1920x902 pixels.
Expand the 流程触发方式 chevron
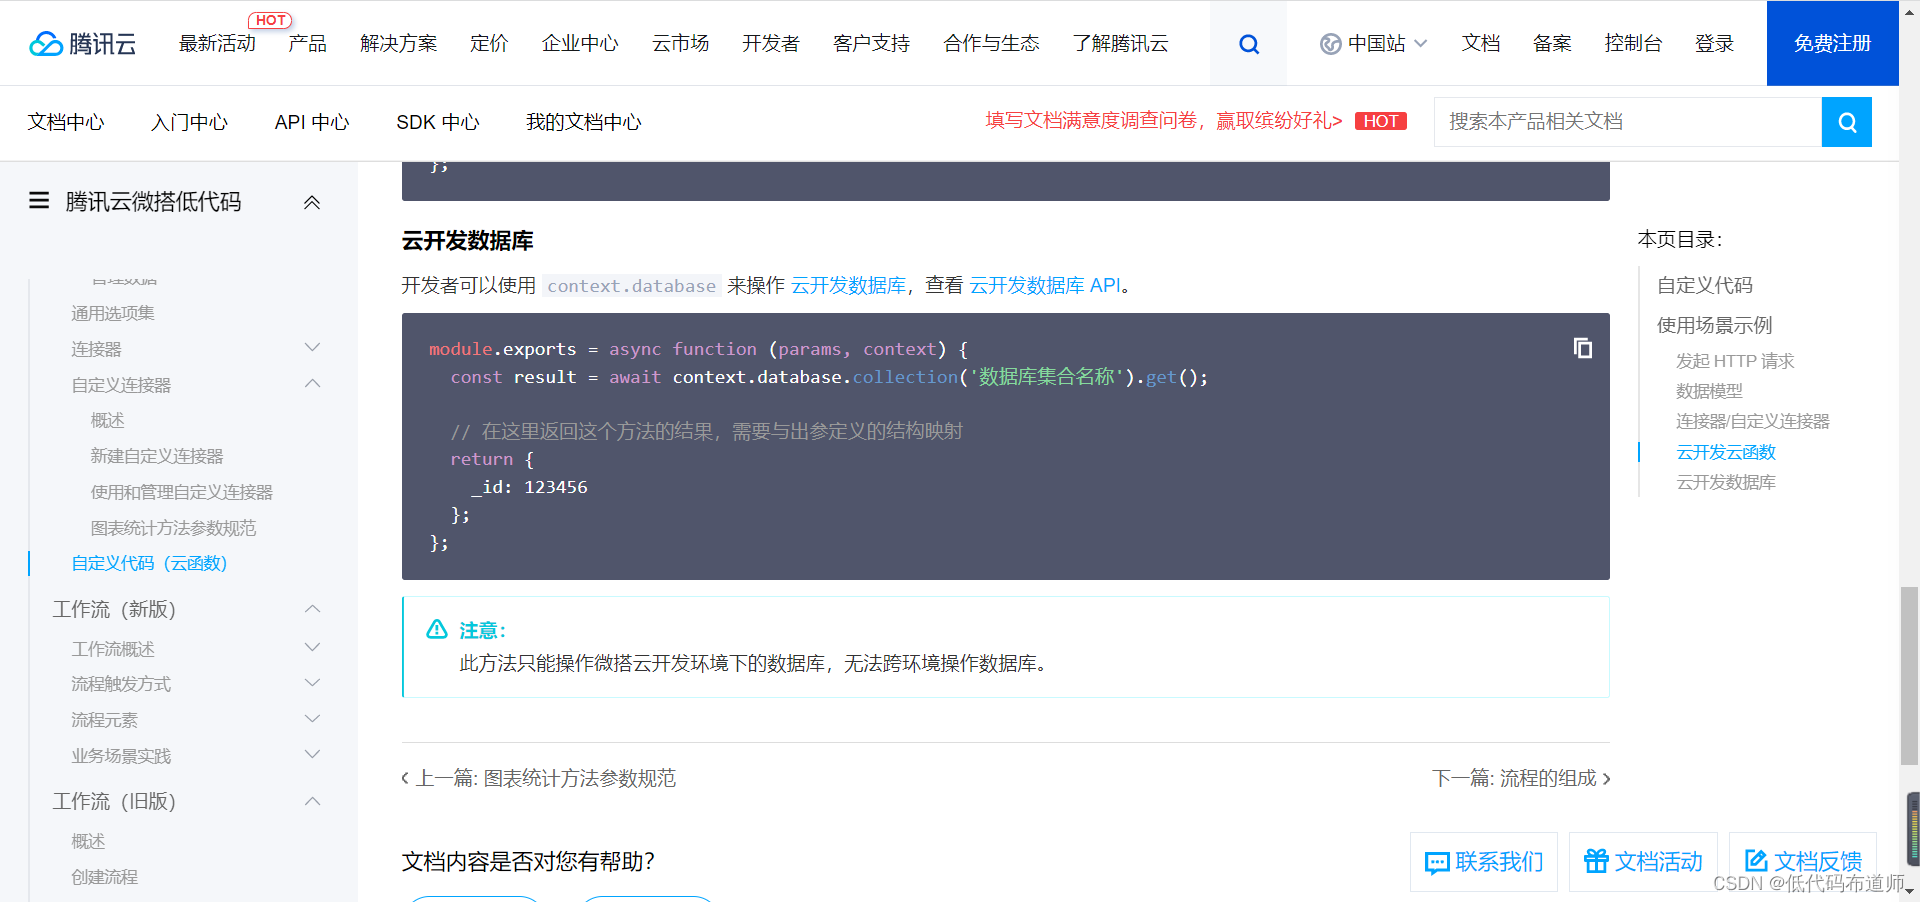click(312, 684)
